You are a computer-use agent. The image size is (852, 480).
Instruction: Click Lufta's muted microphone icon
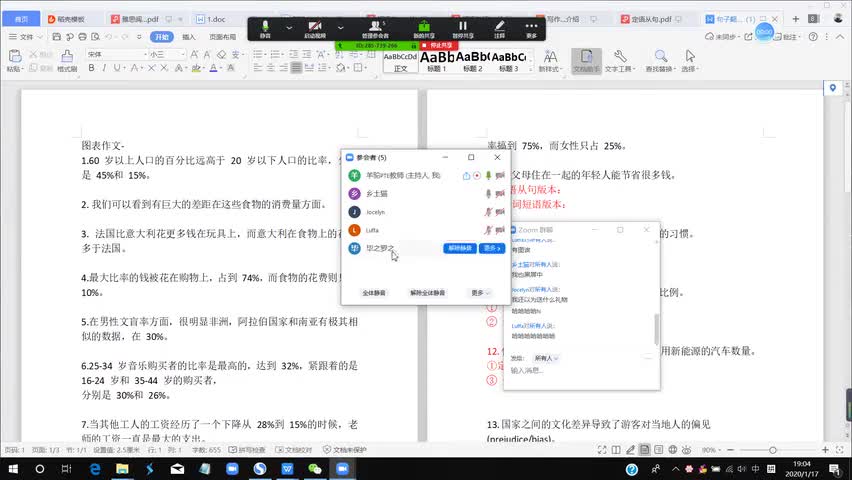pos(488,230)
